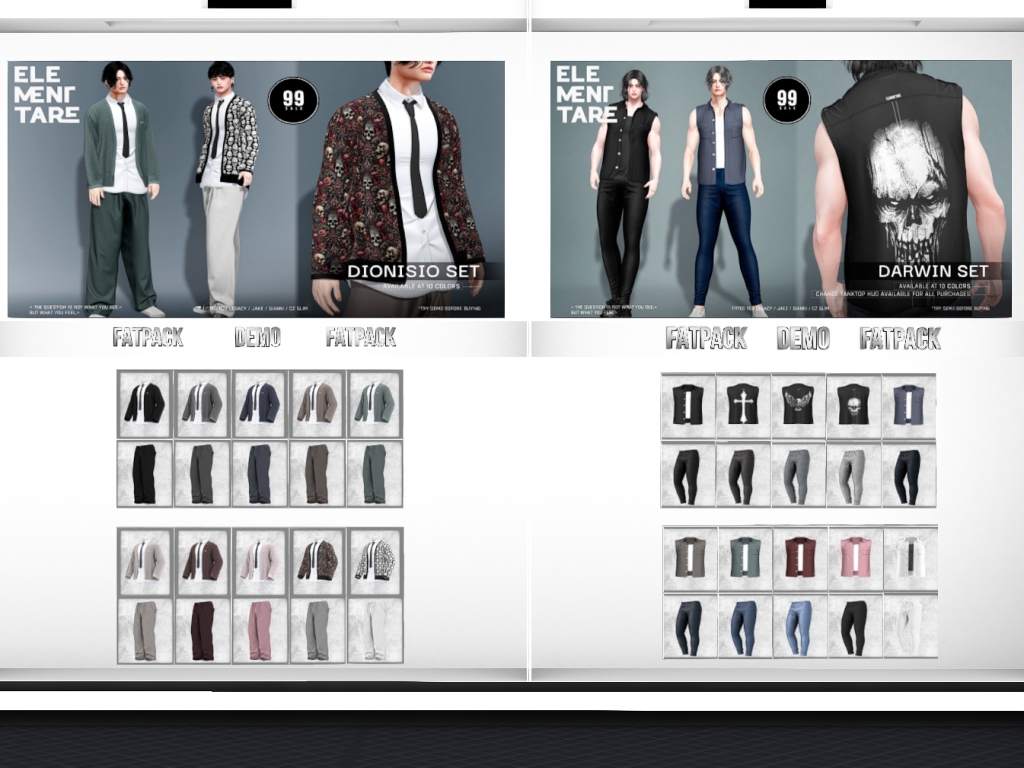Image resolution: width=1024 pixels, height=768 pixels.
Task: Click the 99 sale badge on Darwin poster
Action: (x=787, y=100)
